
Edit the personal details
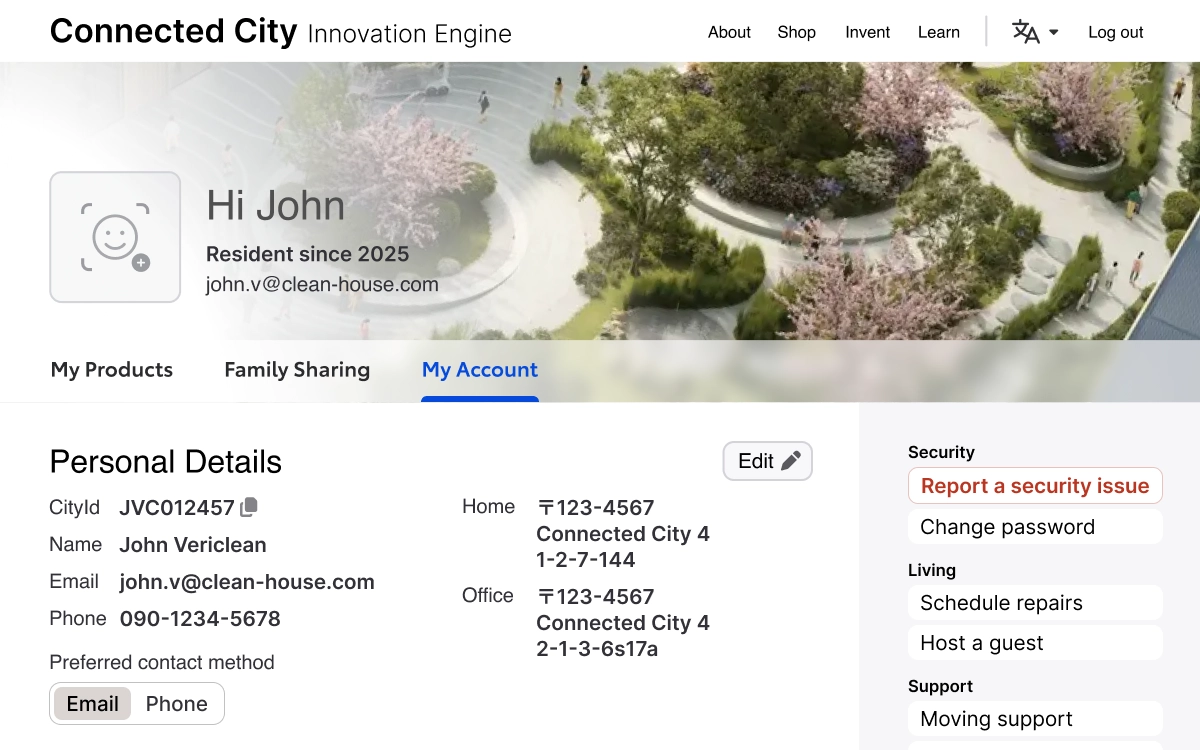[x=768, y=461]
